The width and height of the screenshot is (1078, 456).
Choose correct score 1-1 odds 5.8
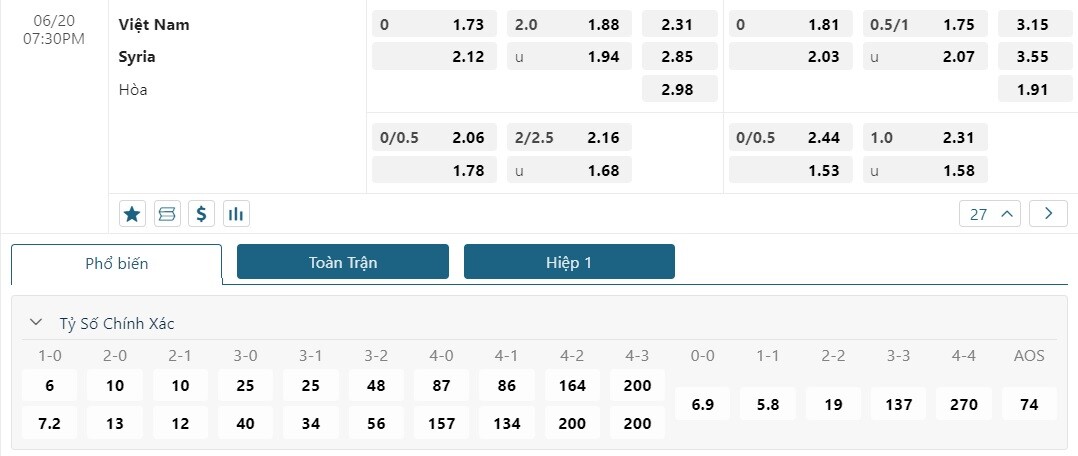tap(768, 404)
